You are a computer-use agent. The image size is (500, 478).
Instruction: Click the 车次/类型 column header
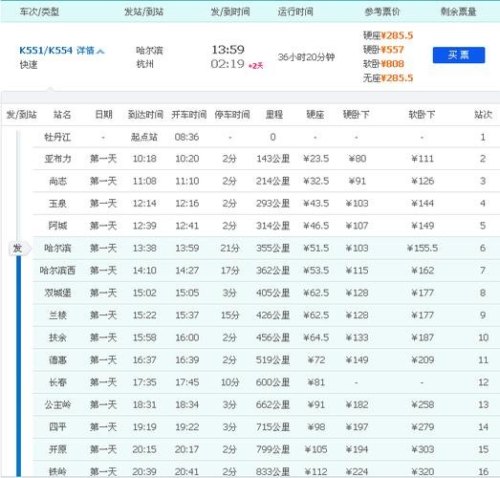point(39,12)
